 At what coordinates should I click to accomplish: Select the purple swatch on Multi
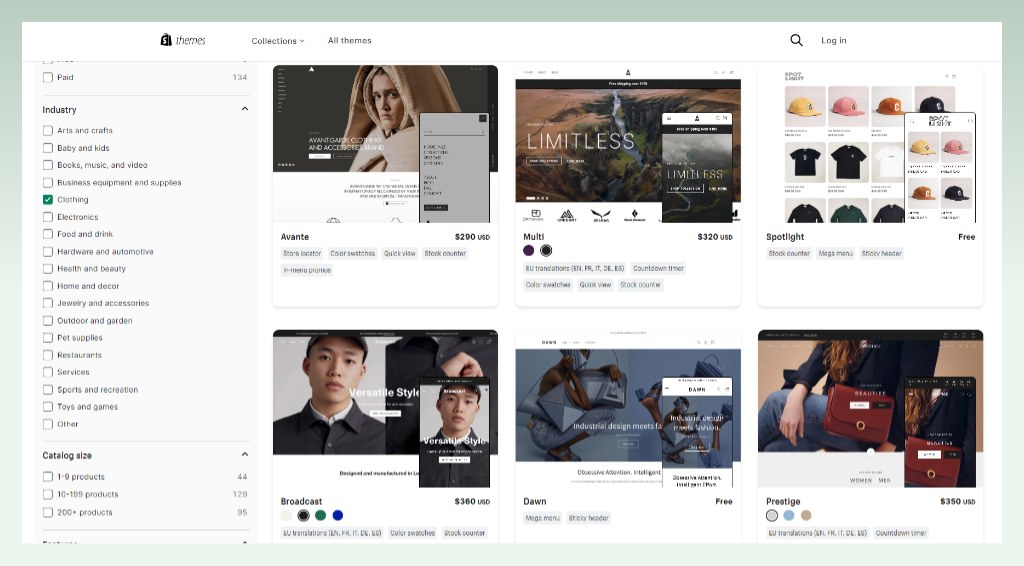529,251
